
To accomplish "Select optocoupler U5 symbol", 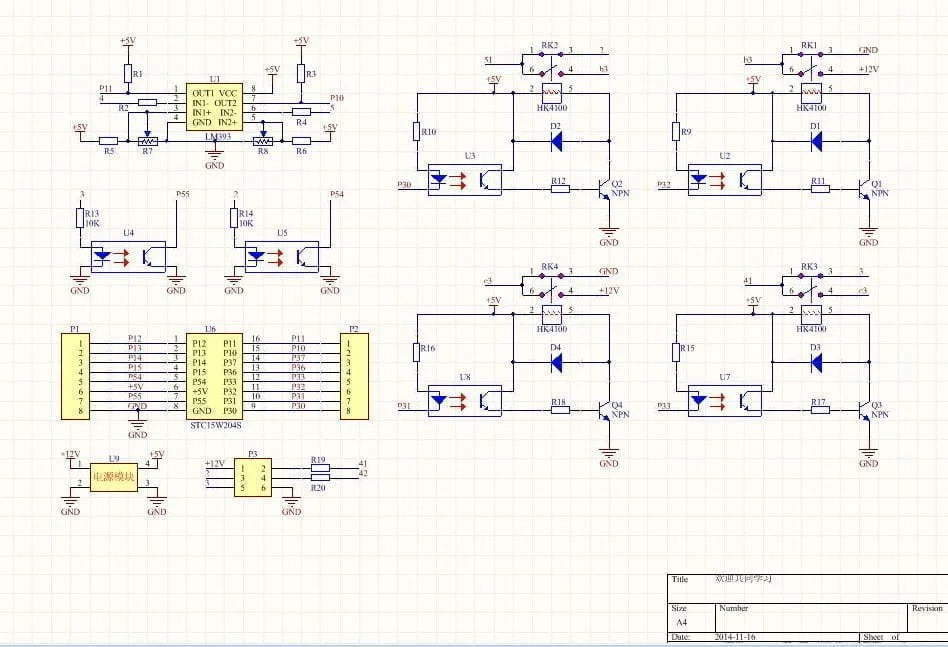I will pyautogui.click(x=281, y=256).
